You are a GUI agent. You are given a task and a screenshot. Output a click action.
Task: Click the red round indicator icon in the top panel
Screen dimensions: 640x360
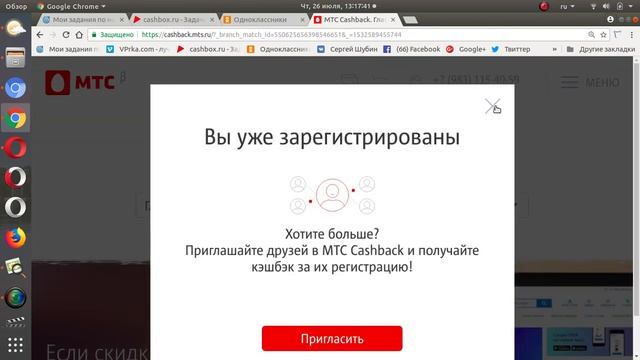(544, 6)
